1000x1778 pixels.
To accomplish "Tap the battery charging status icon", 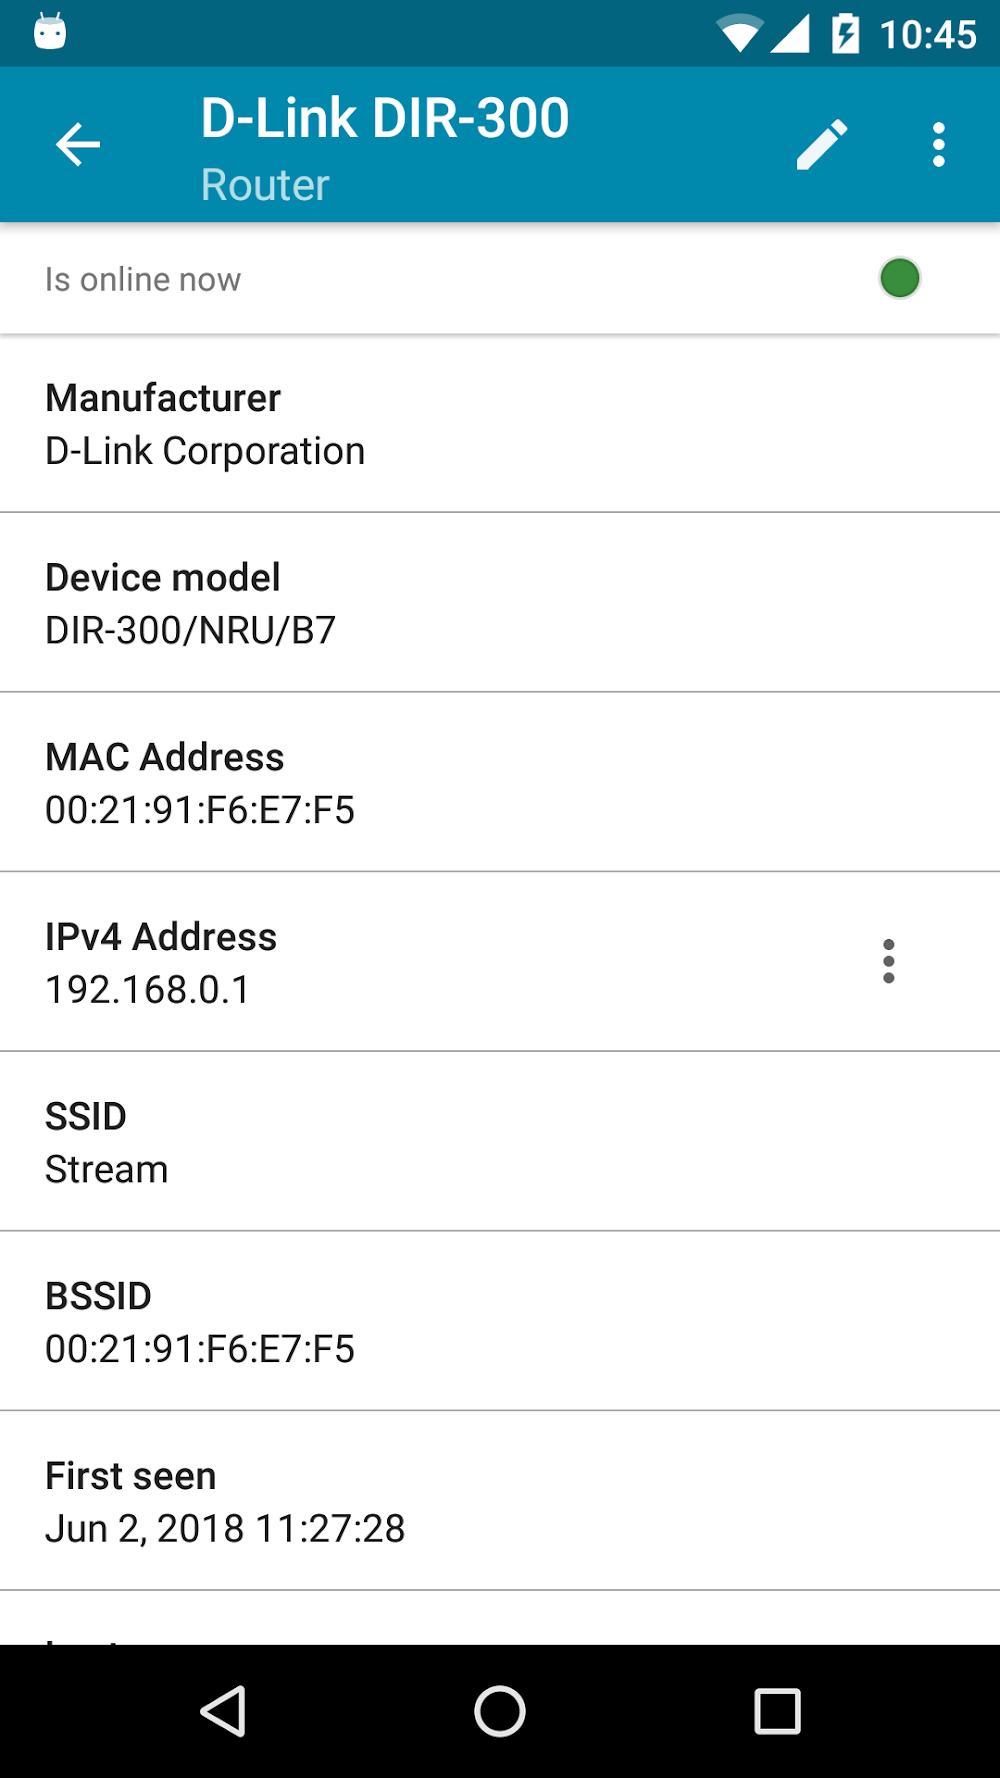I will pyautogui.click(x=845, y=34).
